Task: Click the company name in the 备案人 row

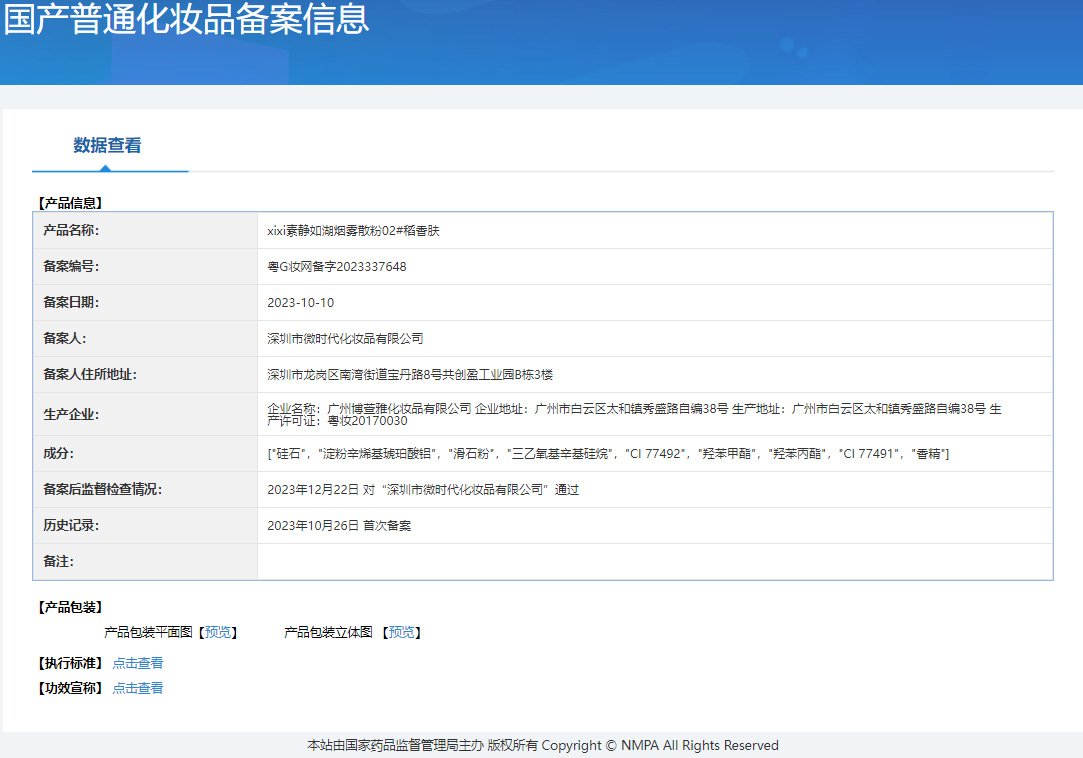Action: pyautogui.click(x=345, y=339)
